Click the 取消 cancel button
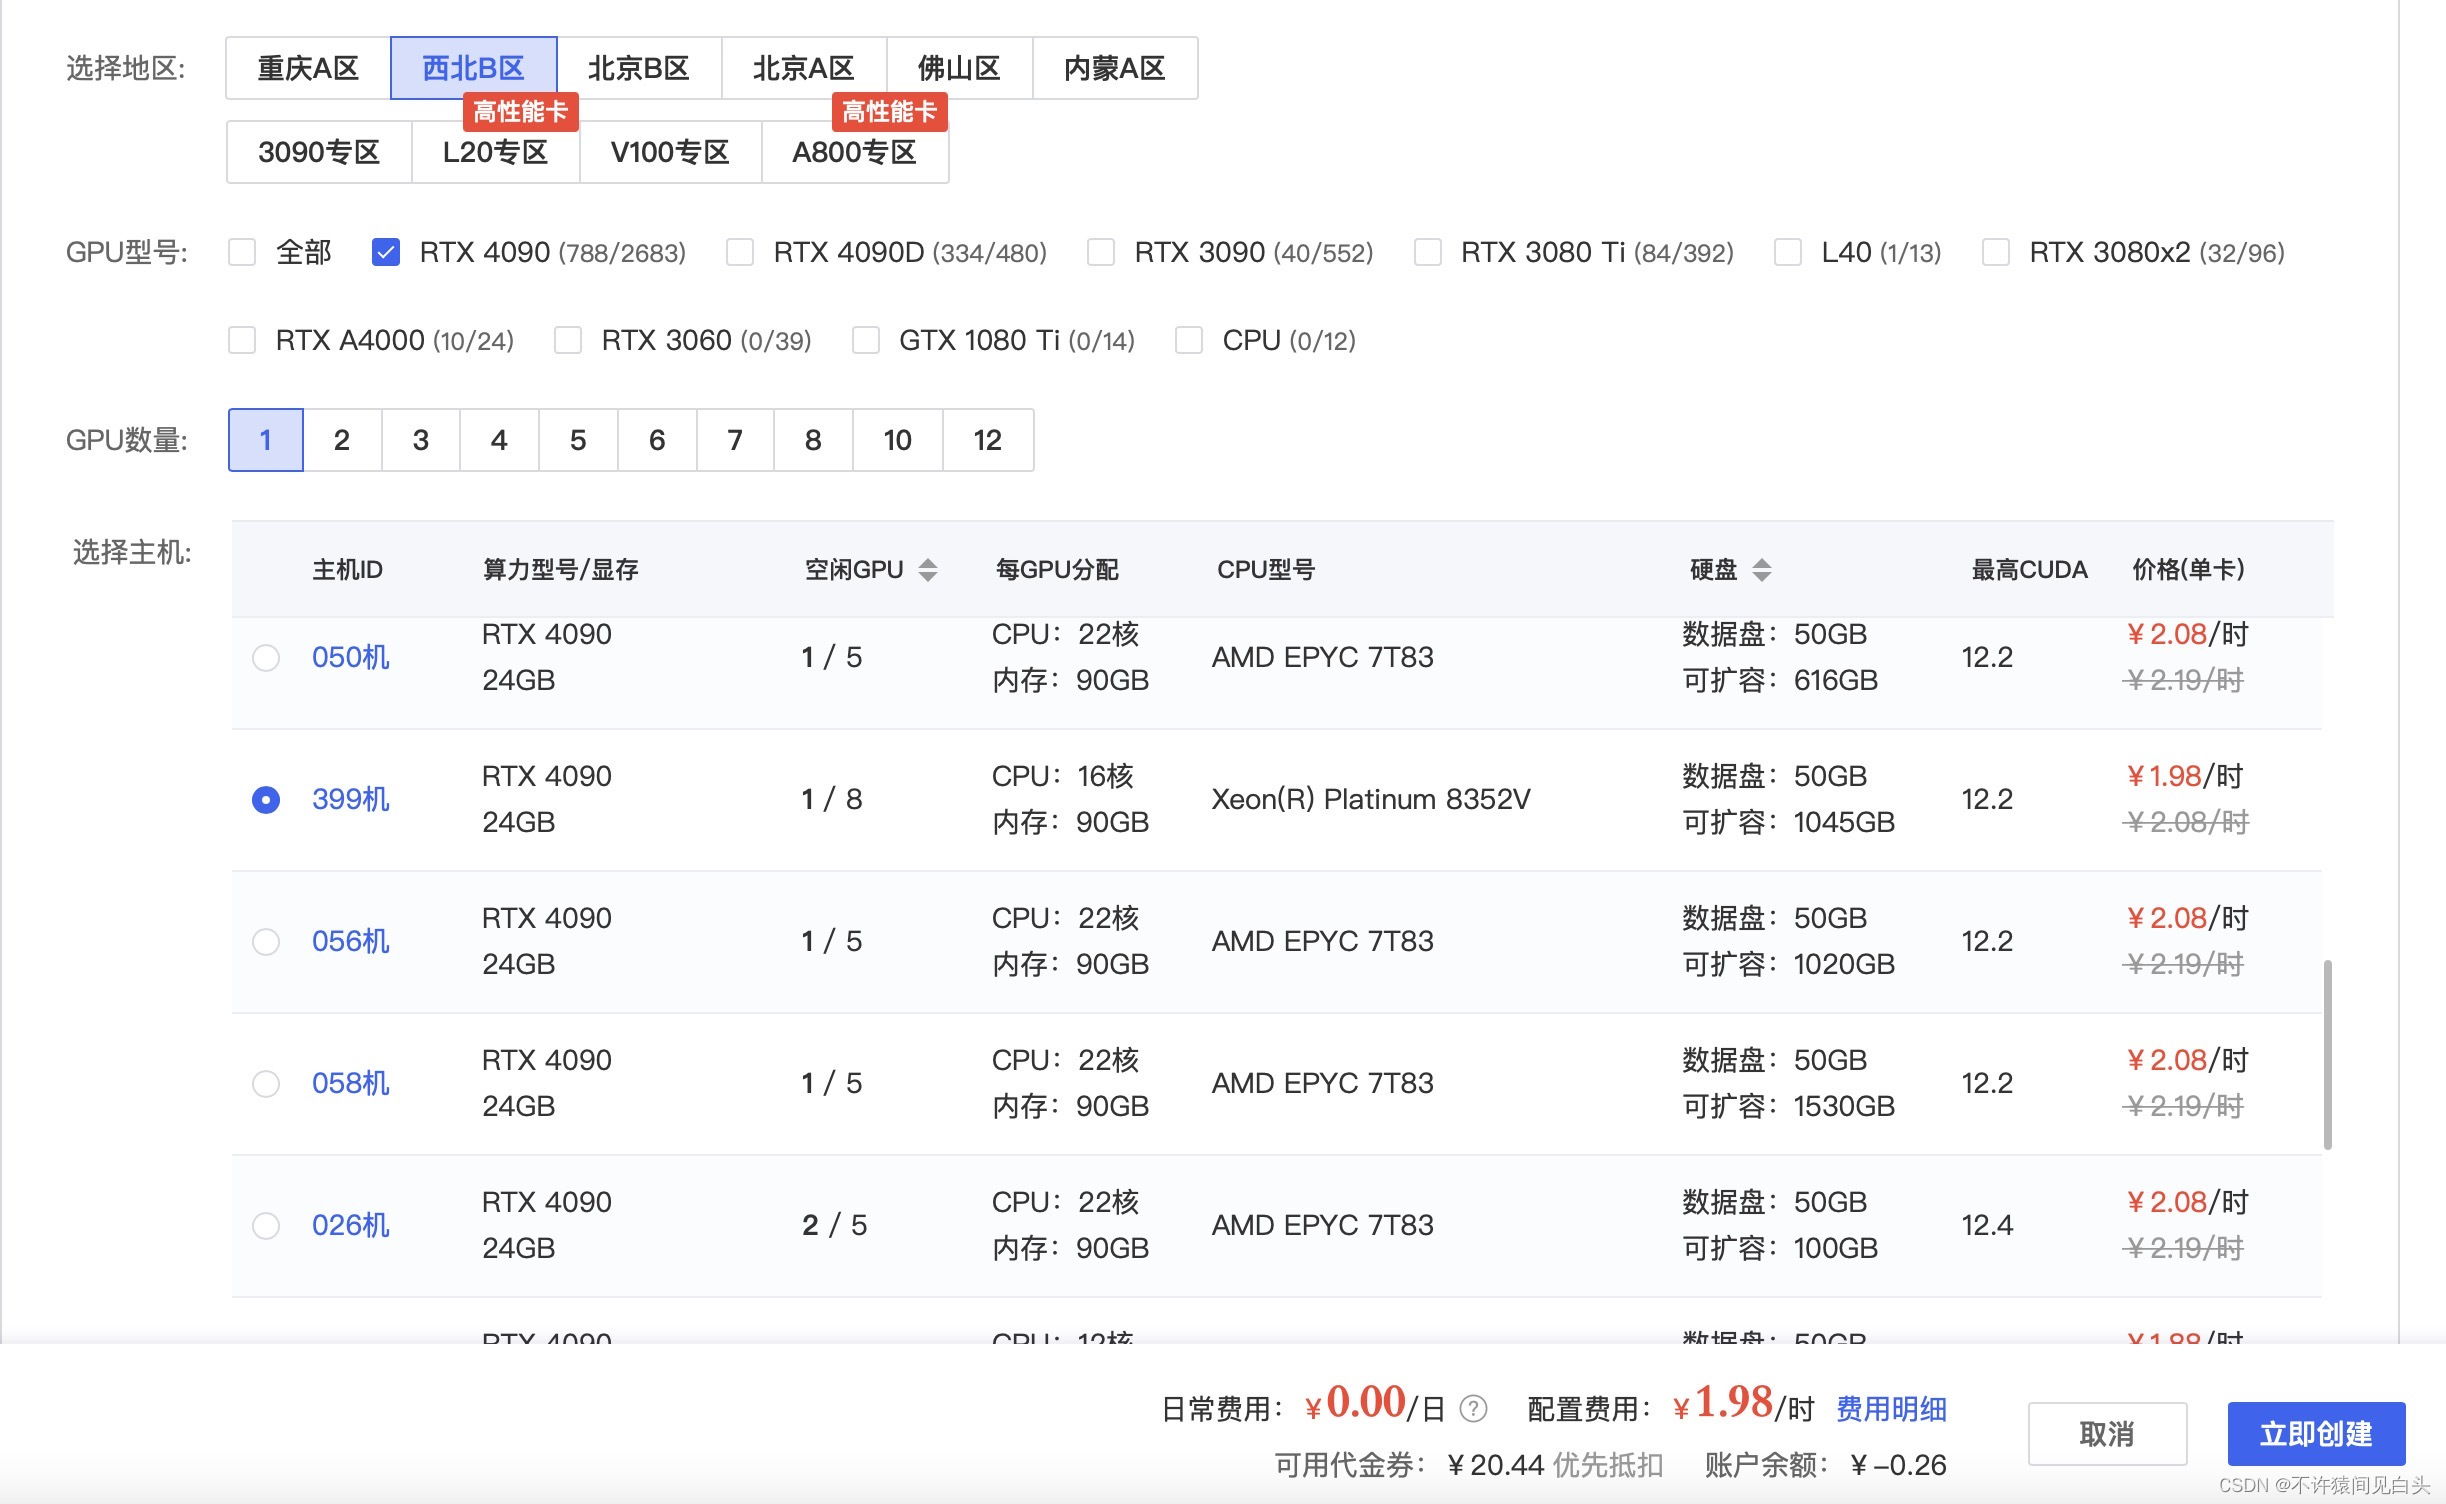The width and height of the screenshot is (2446, 1504). [x=2106, y=1434]
